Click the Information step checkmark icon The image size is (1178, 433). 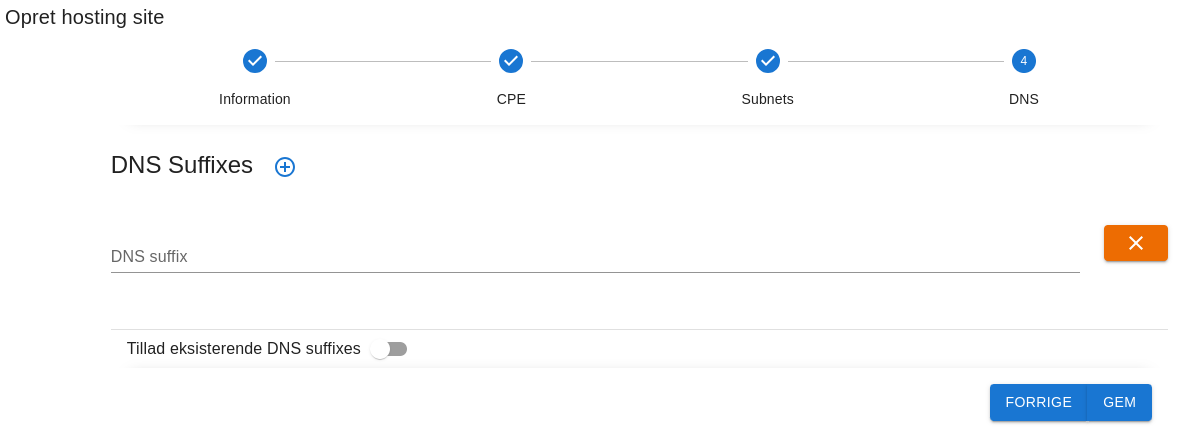click(x=255, y=61)
